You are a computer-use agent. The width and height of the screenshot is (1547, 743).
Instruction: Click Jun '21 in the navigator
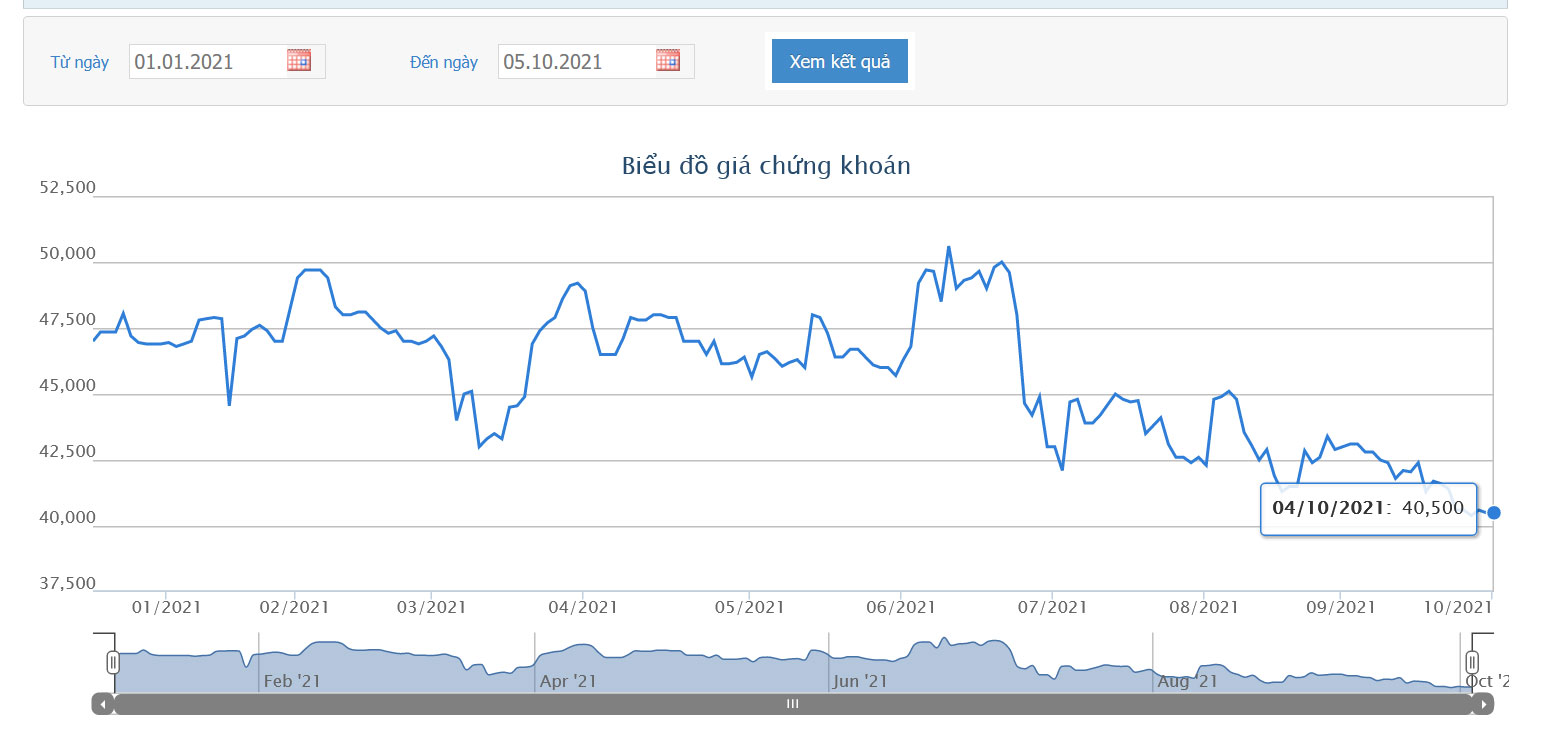(860, 681)
